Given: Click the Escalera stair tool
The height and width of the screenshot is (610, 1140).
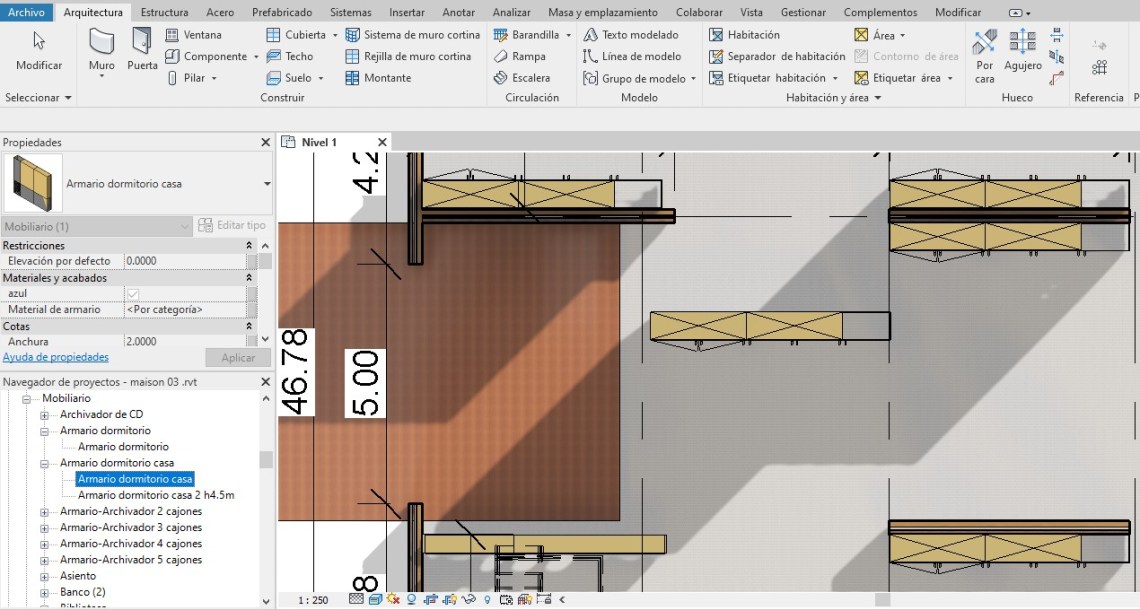Looking at the screenshot, I should (x=522, y=78).
